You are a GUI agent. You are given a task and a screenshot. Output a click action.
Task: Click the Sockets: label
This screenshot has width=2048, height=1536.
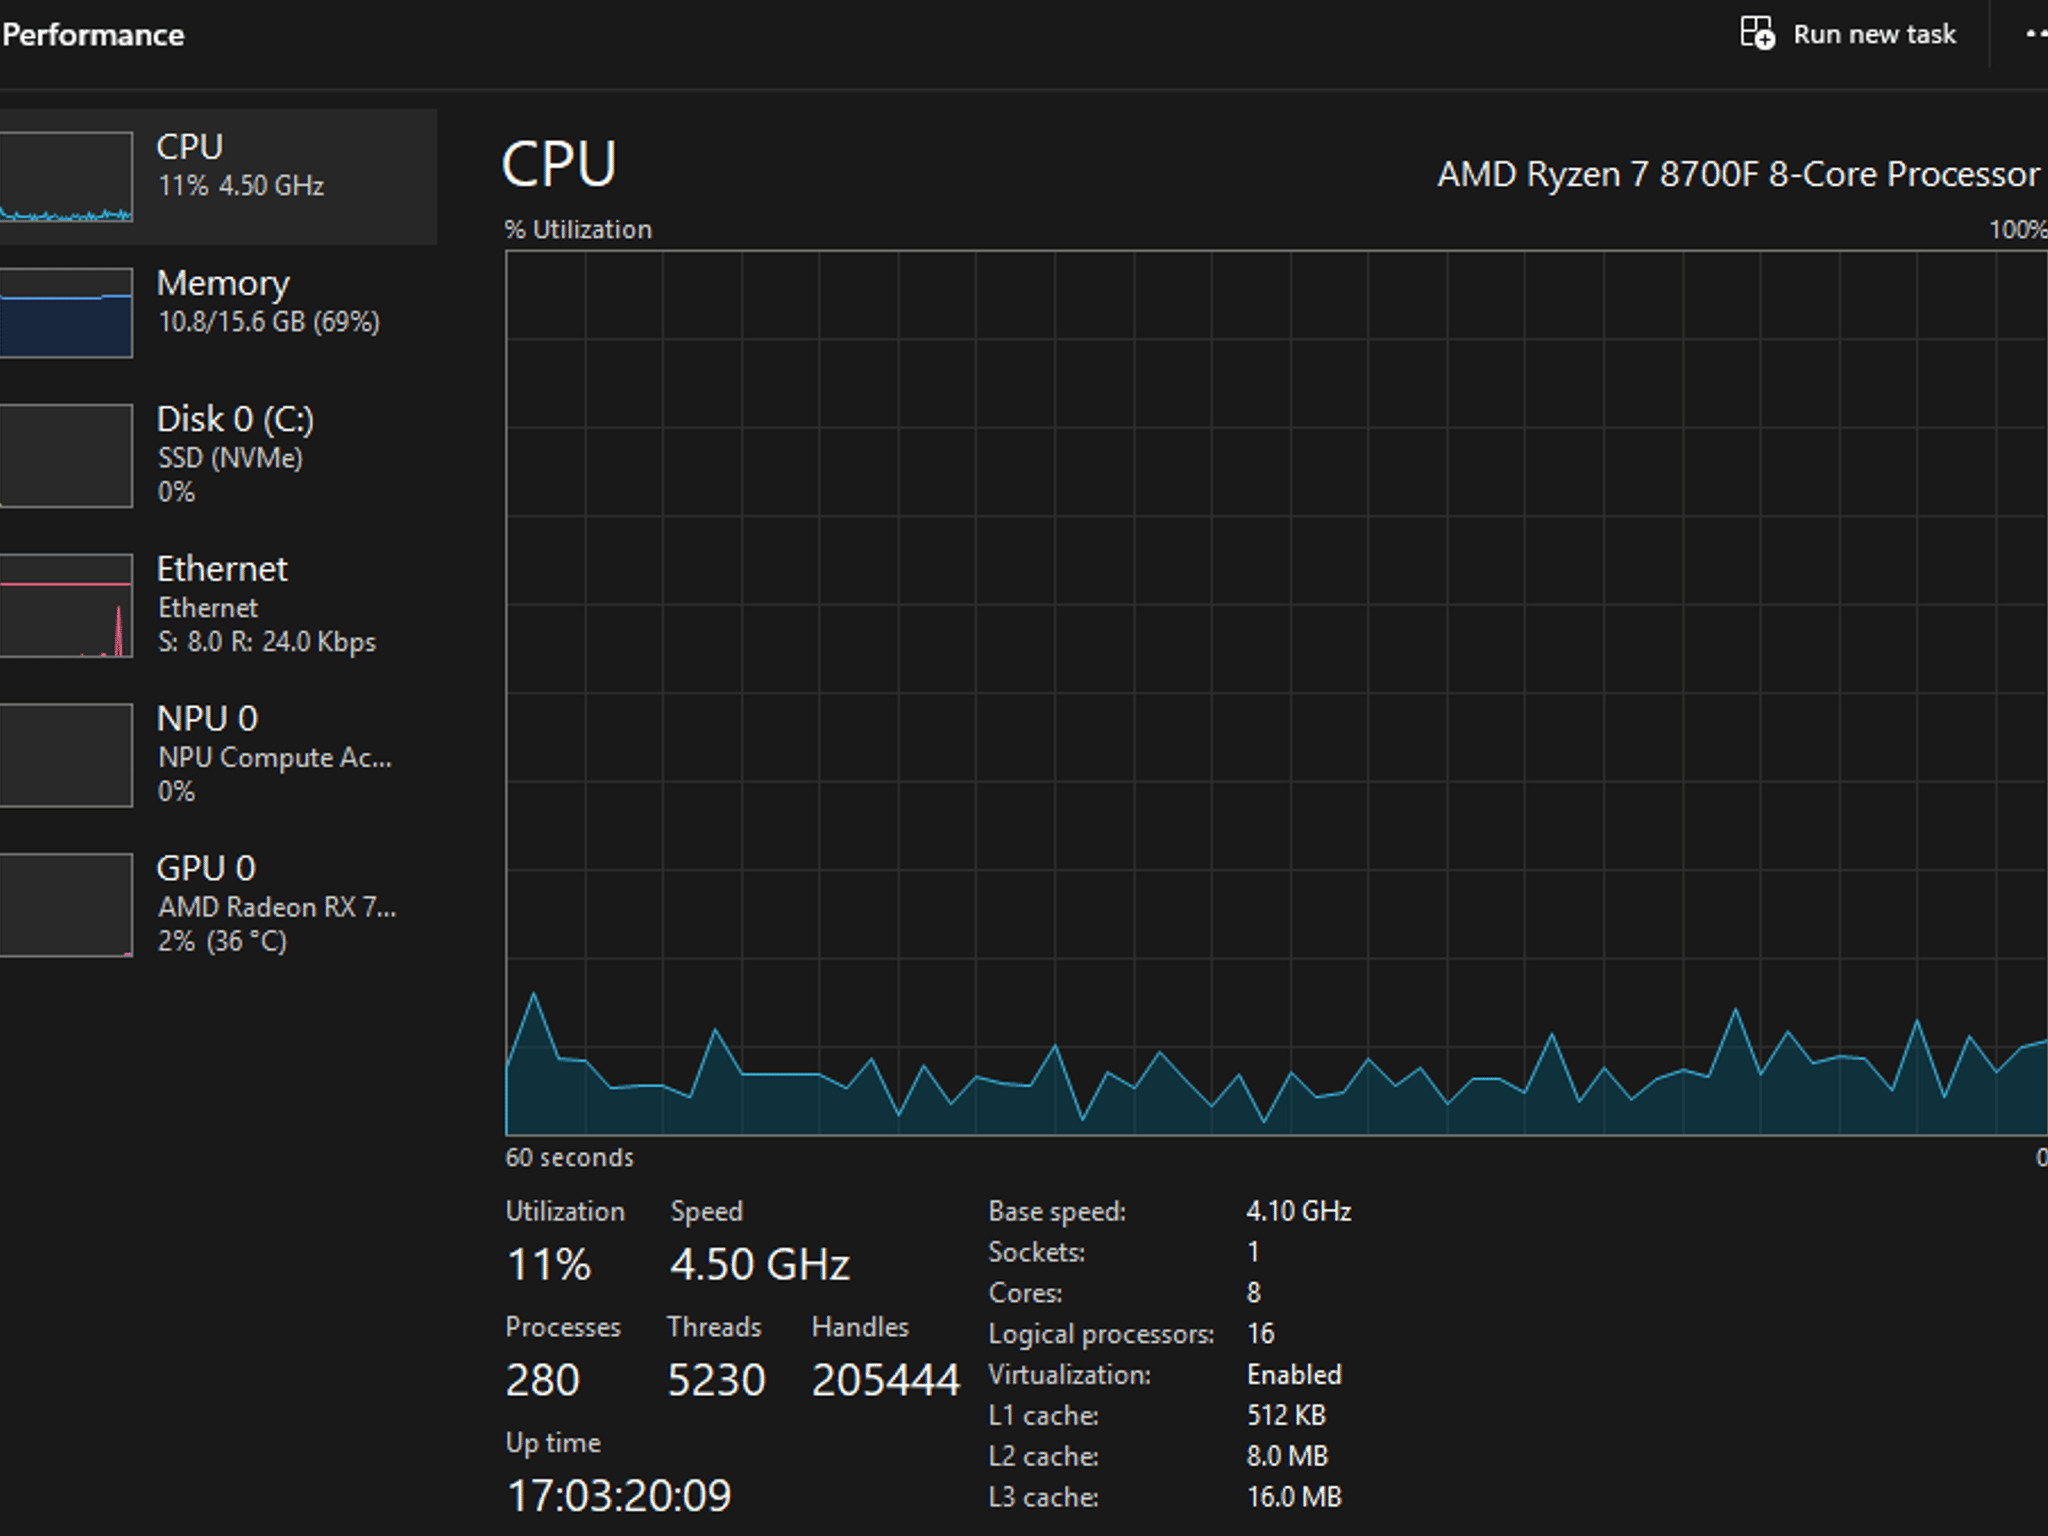[x=1037, y=1252]
